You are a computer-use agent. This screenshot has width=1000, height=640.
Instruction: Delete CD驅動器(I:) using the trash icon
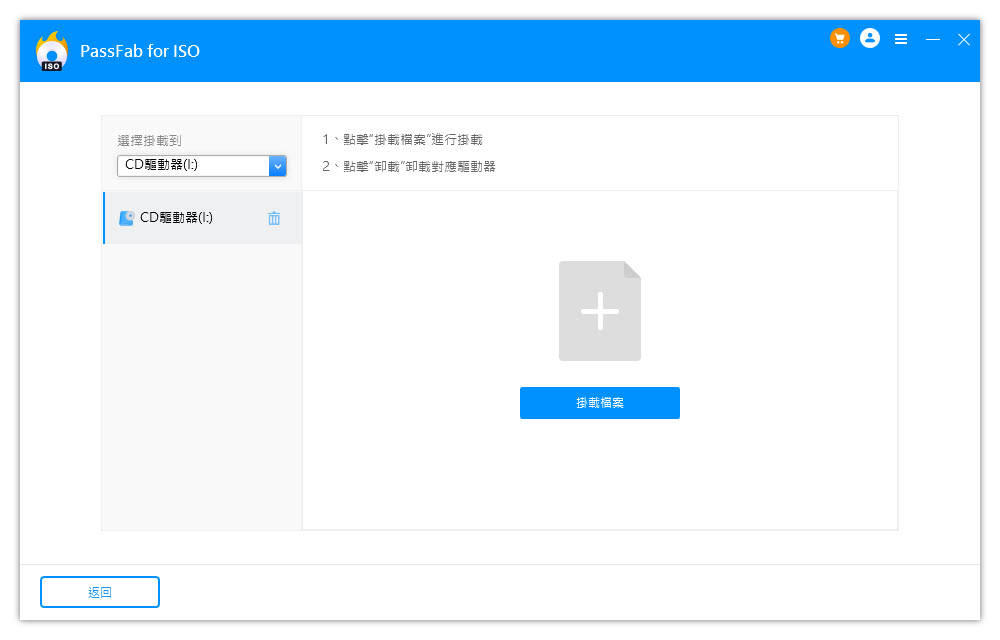(274, 218)
